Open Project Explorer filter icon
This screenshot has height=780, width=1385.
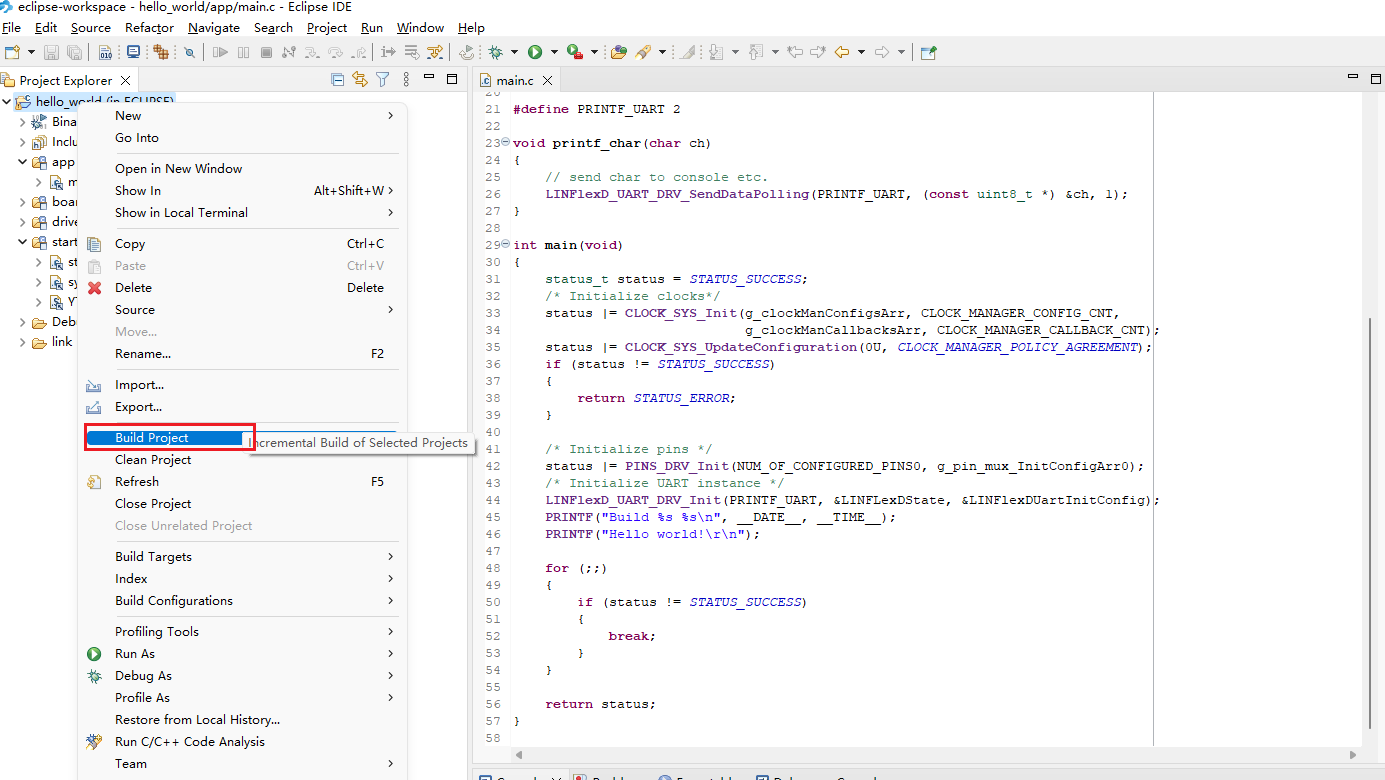coord(382,79)
